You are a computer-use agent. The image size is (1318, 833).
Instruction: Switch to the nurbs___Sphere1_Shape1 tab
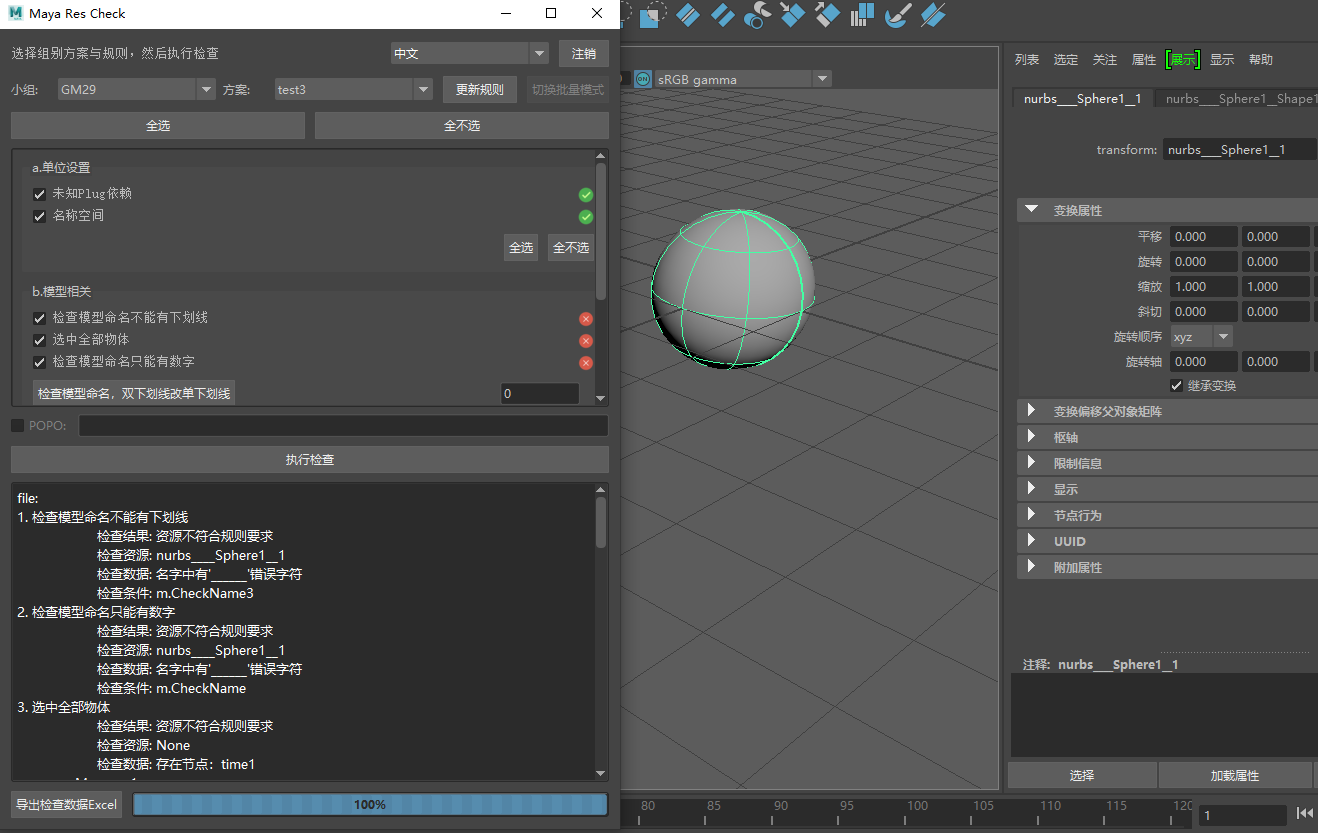coord(1238,99)
